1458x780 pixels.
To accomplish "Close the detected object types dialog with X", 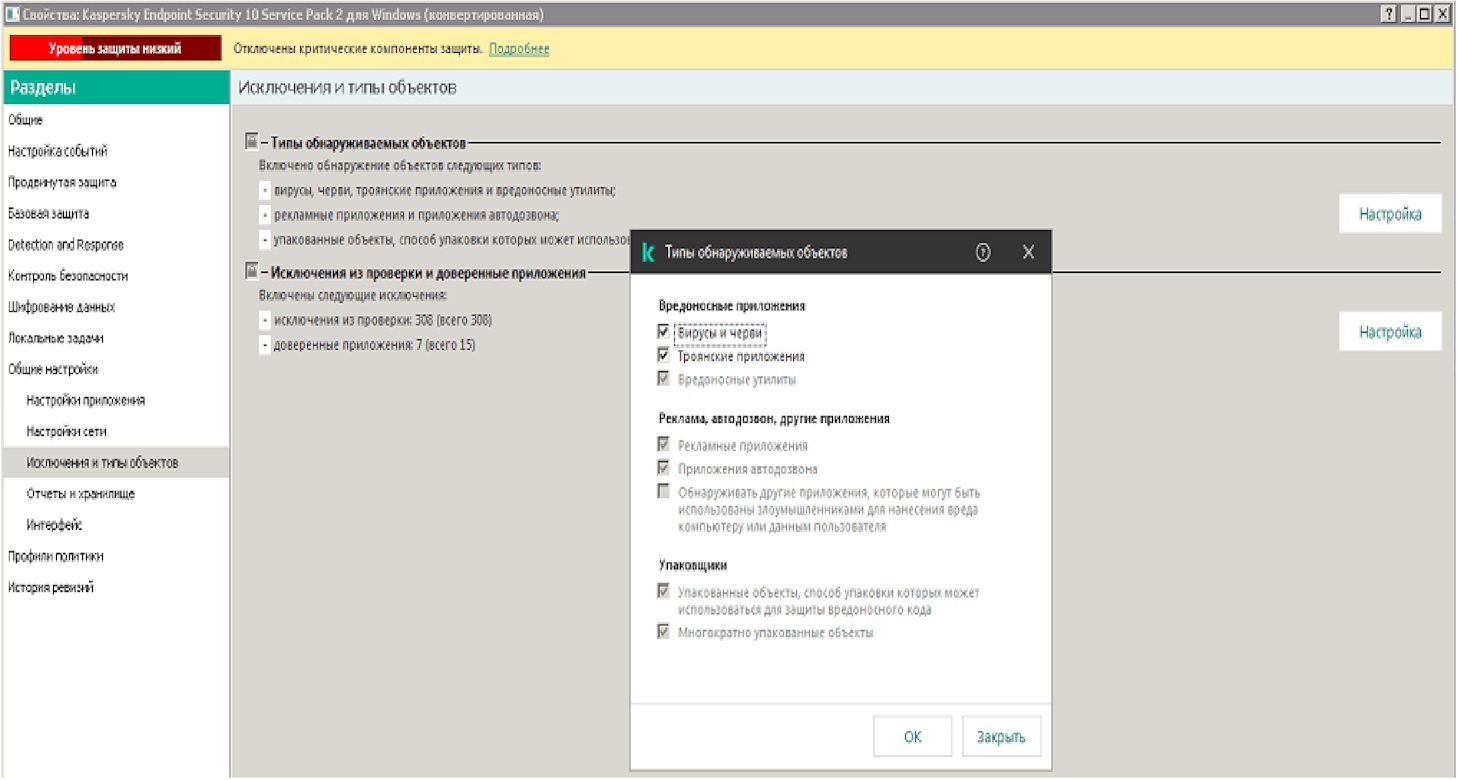I will [1028, 253].
